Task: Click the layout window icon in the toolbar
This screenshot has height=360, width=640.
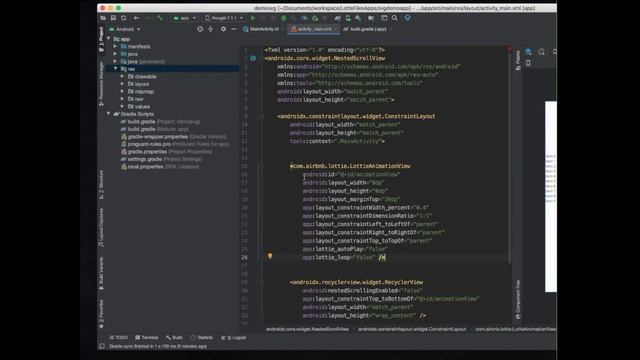Action: [x=384, y=18]
